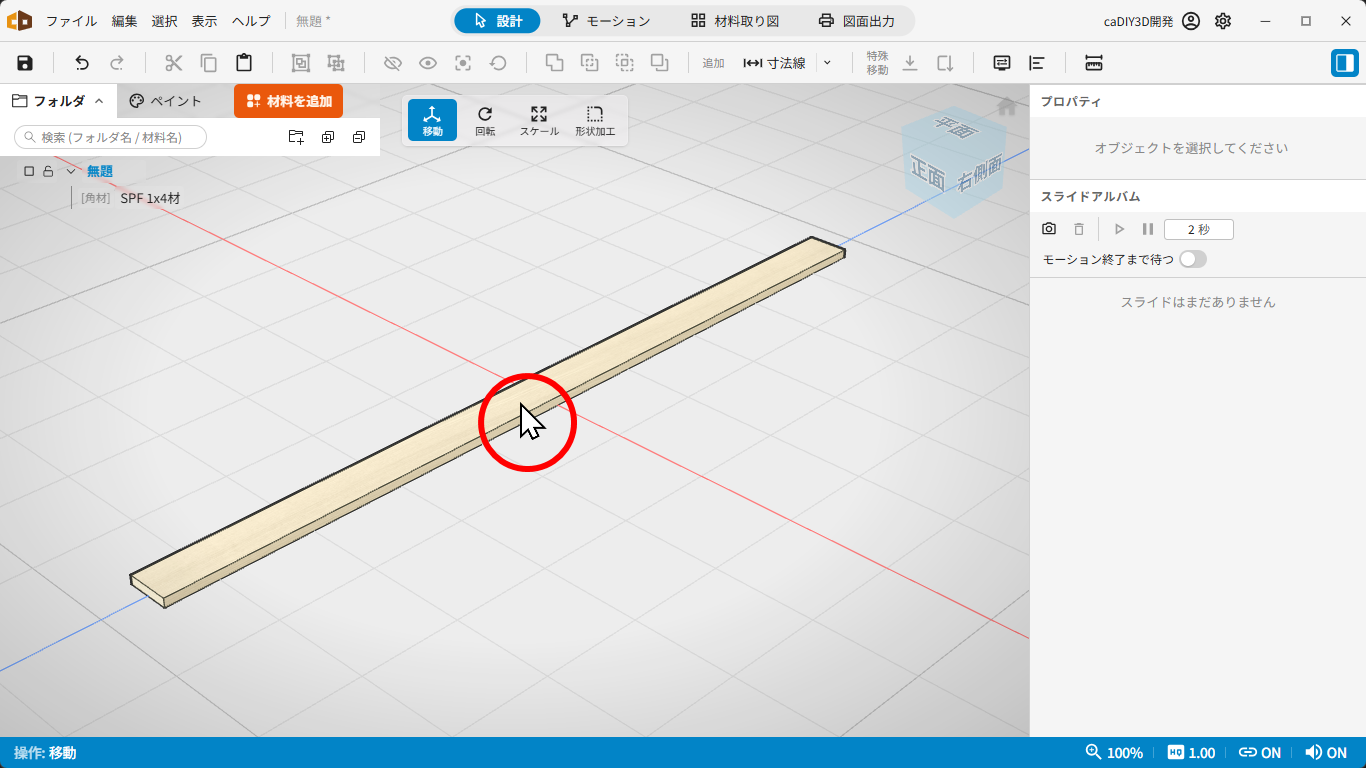Collapse the フォルダ panel chevron

pyautogui.click(x=99, y=101)
